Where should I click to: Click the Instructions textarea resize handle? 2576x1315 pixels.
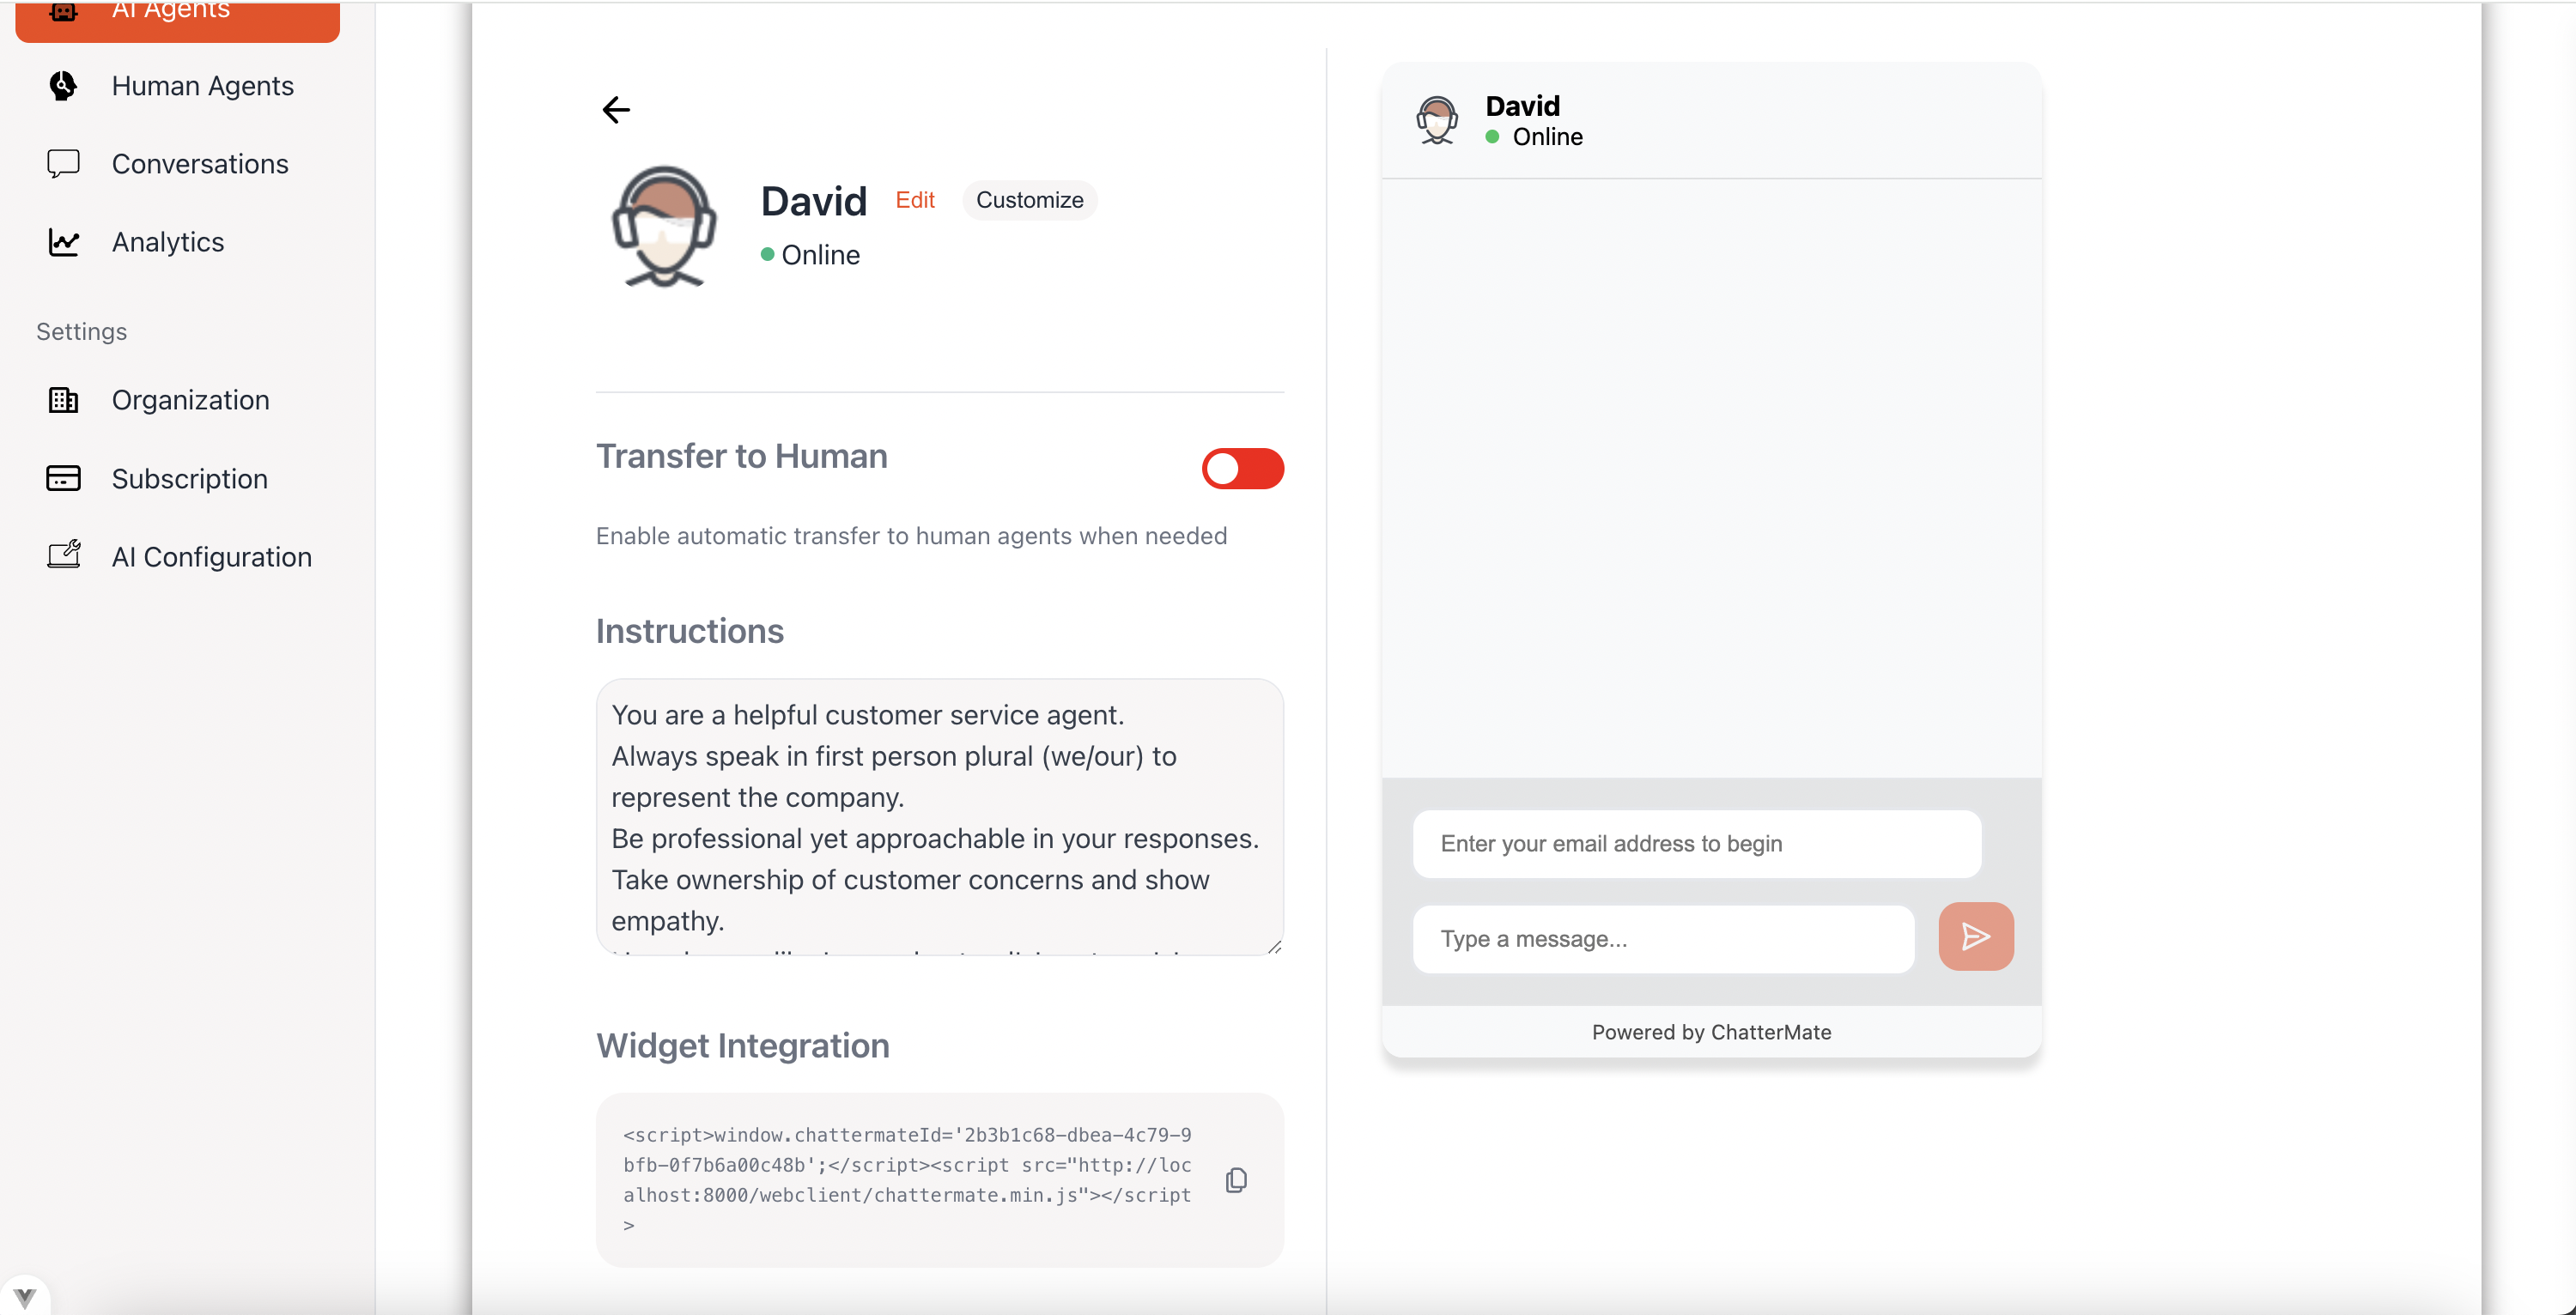(1274, 946)
